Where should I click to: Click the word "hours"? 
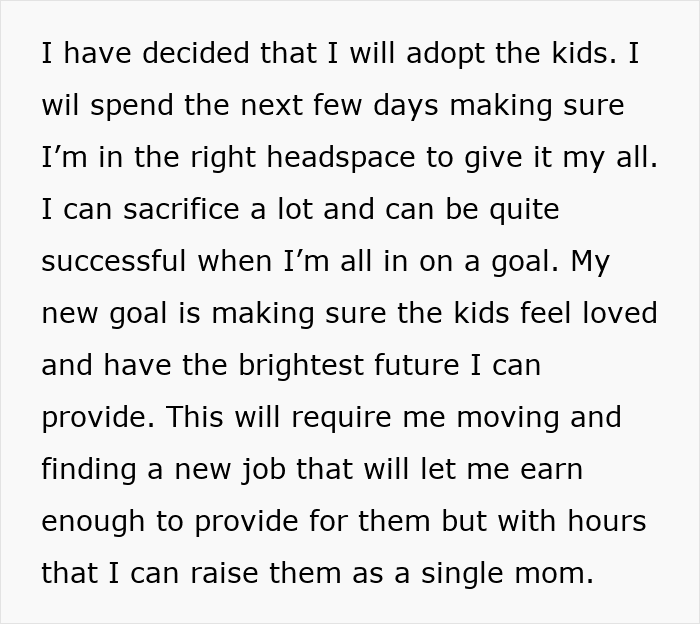606,522
